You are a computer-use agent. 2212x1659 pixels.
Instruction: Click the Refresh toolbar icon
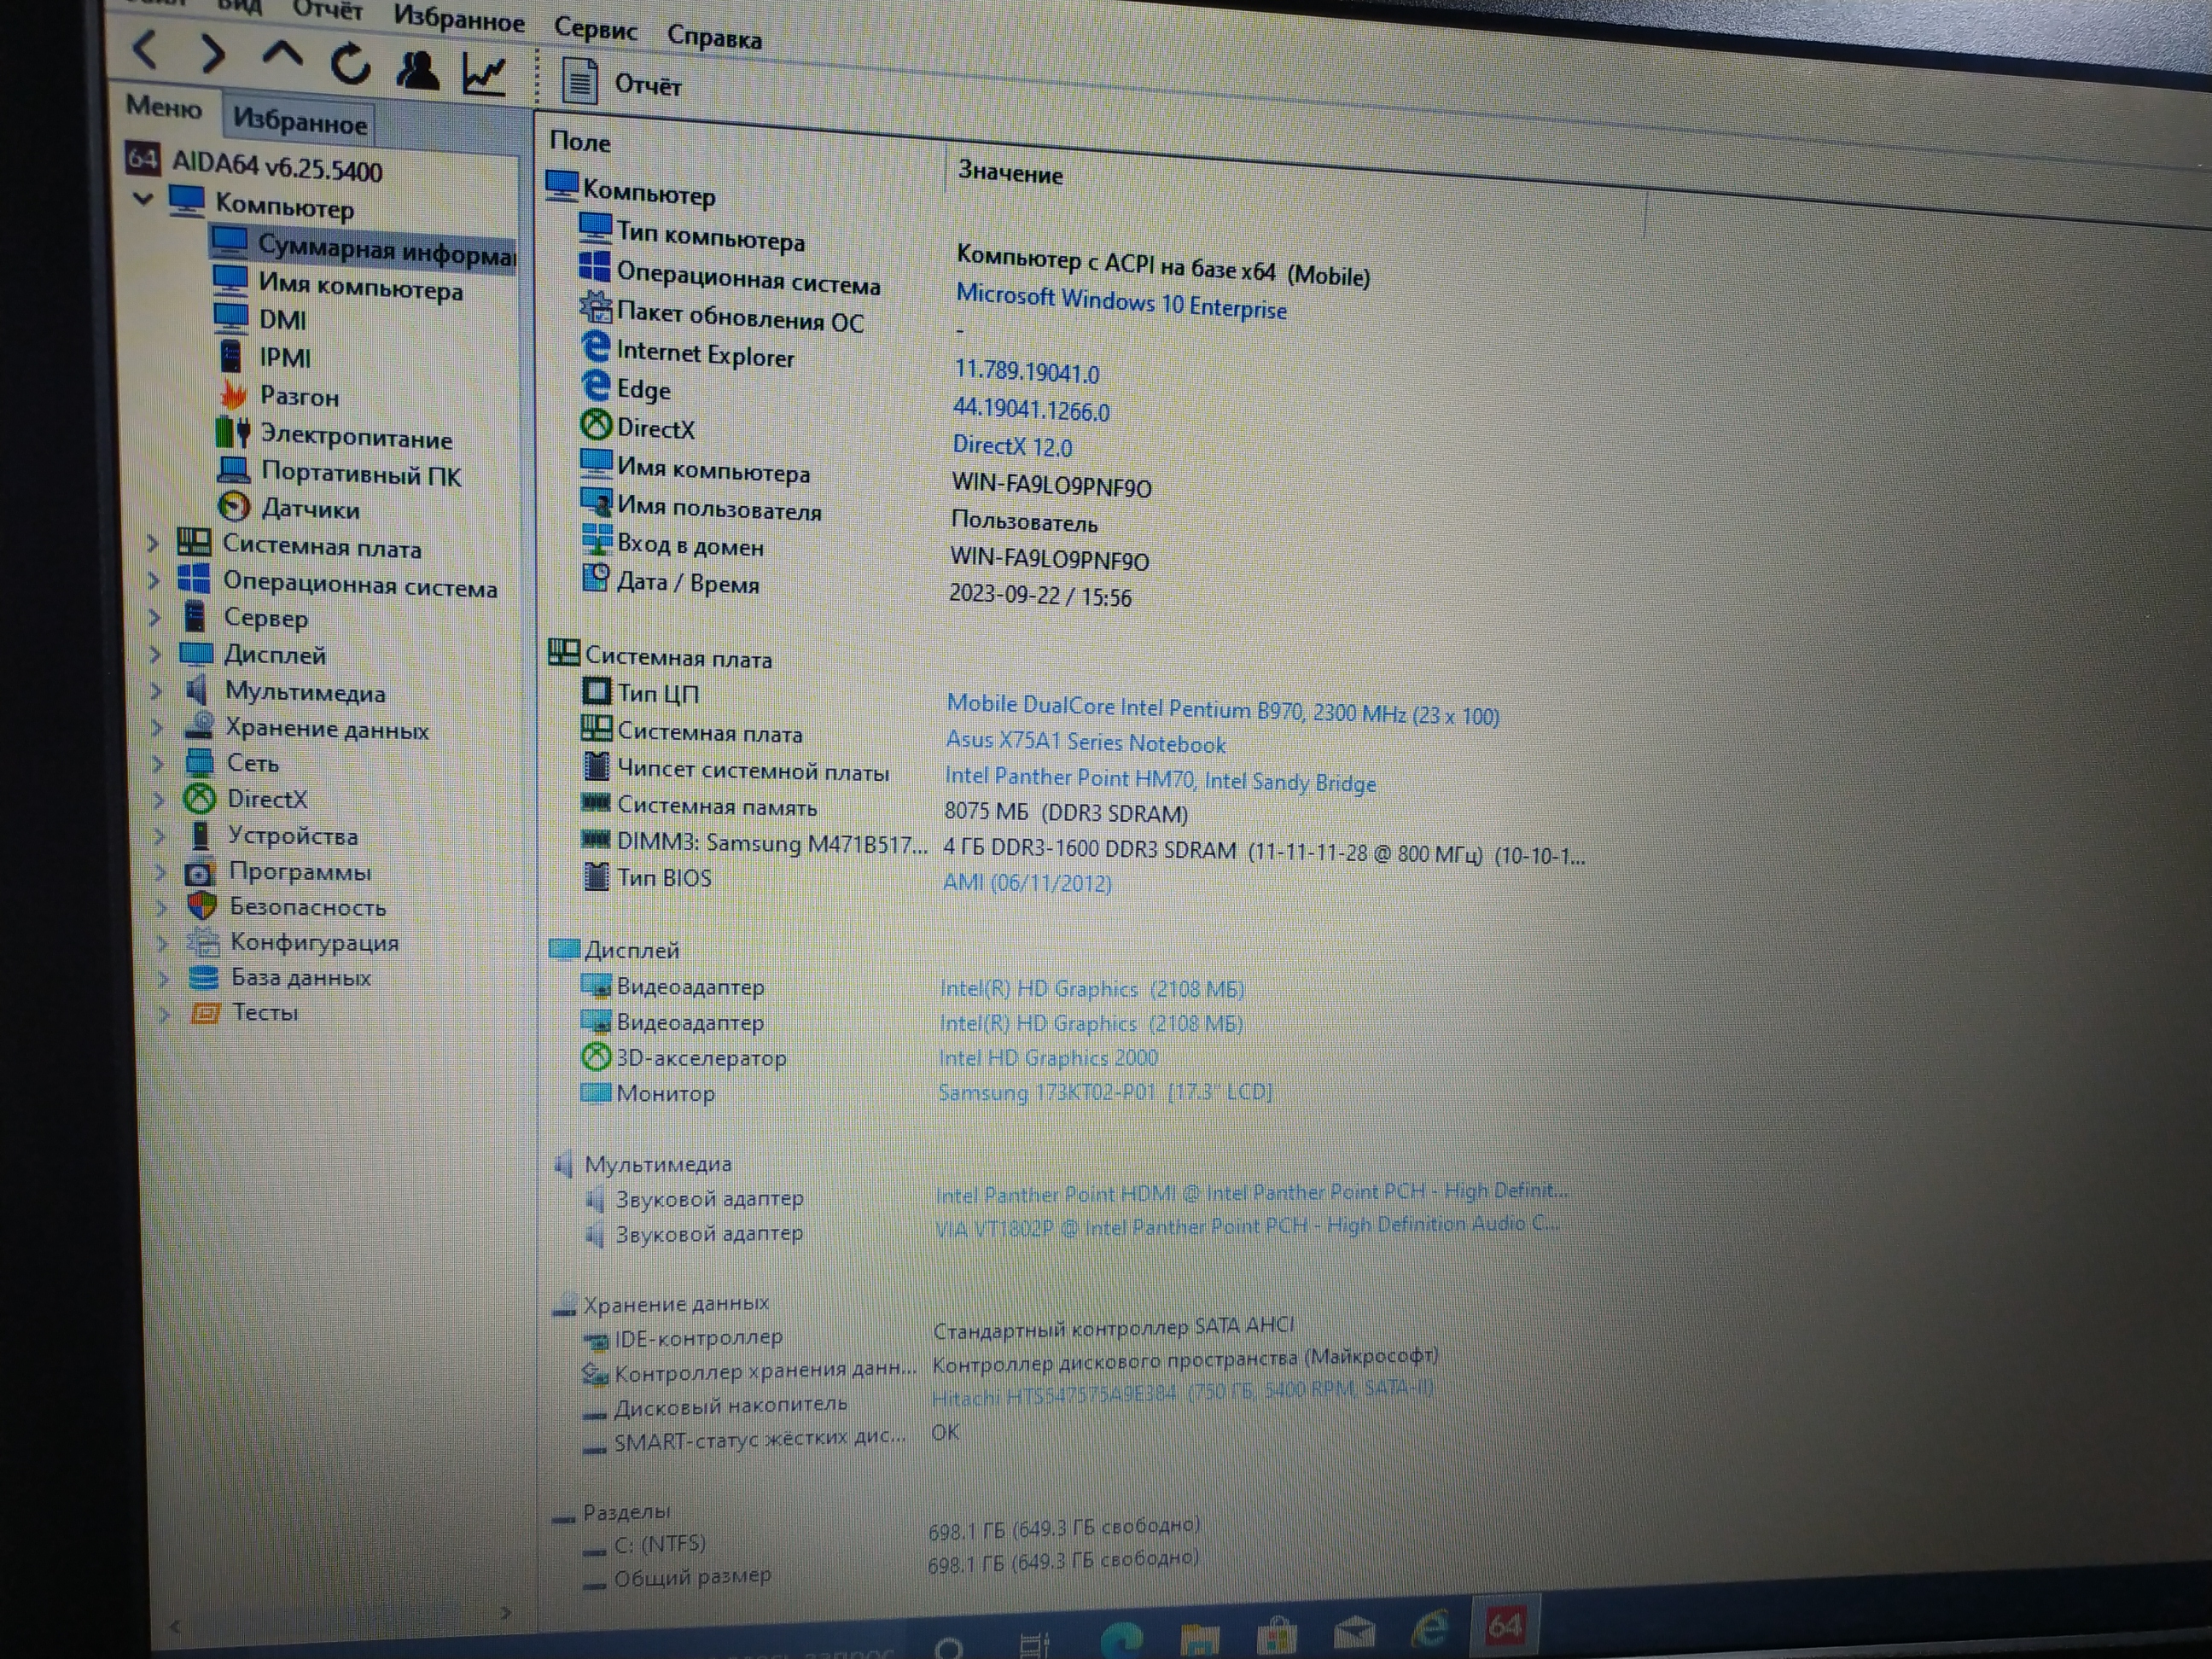tap(350, 64)
